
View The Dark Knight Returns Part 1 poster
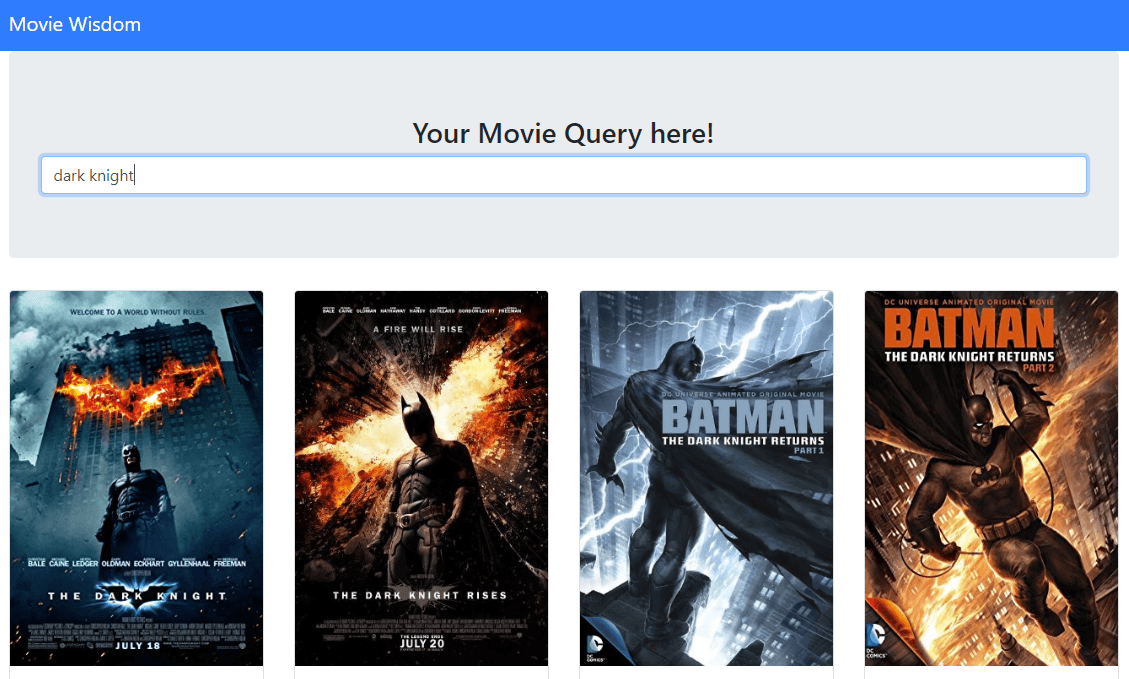(706, 478)
